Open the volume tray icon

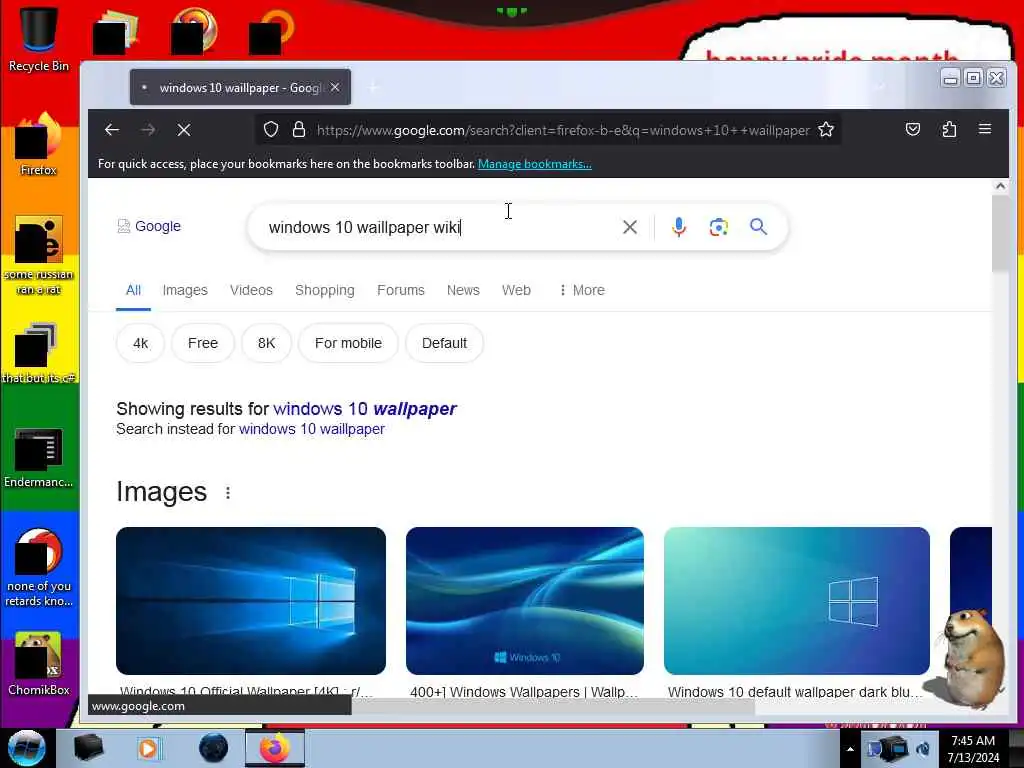923,749
